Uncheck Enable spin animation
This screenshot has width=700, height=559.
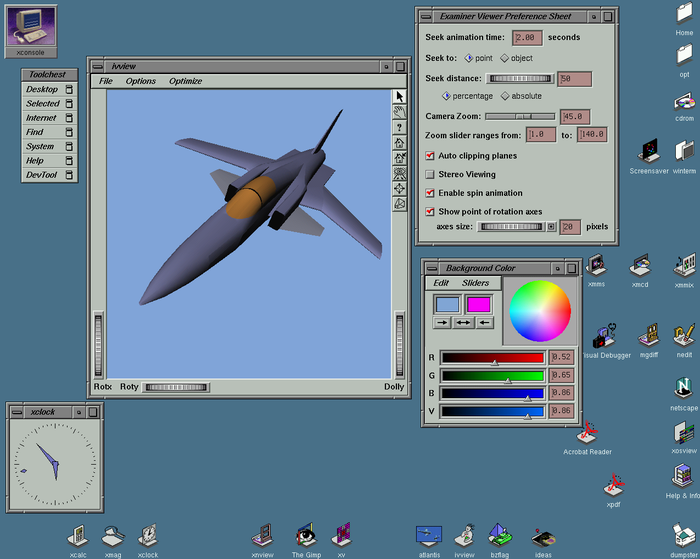(430, 193)
